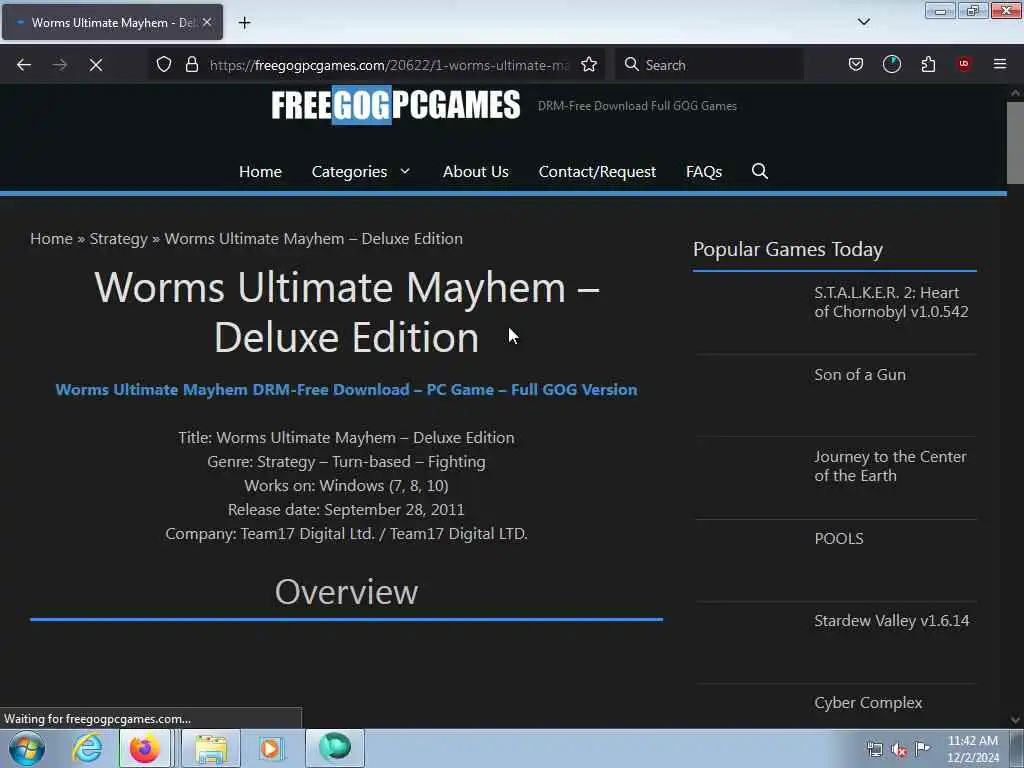Open the Contact/Request page
This screenshot has width=1024, height=768.
coord(597,172)
